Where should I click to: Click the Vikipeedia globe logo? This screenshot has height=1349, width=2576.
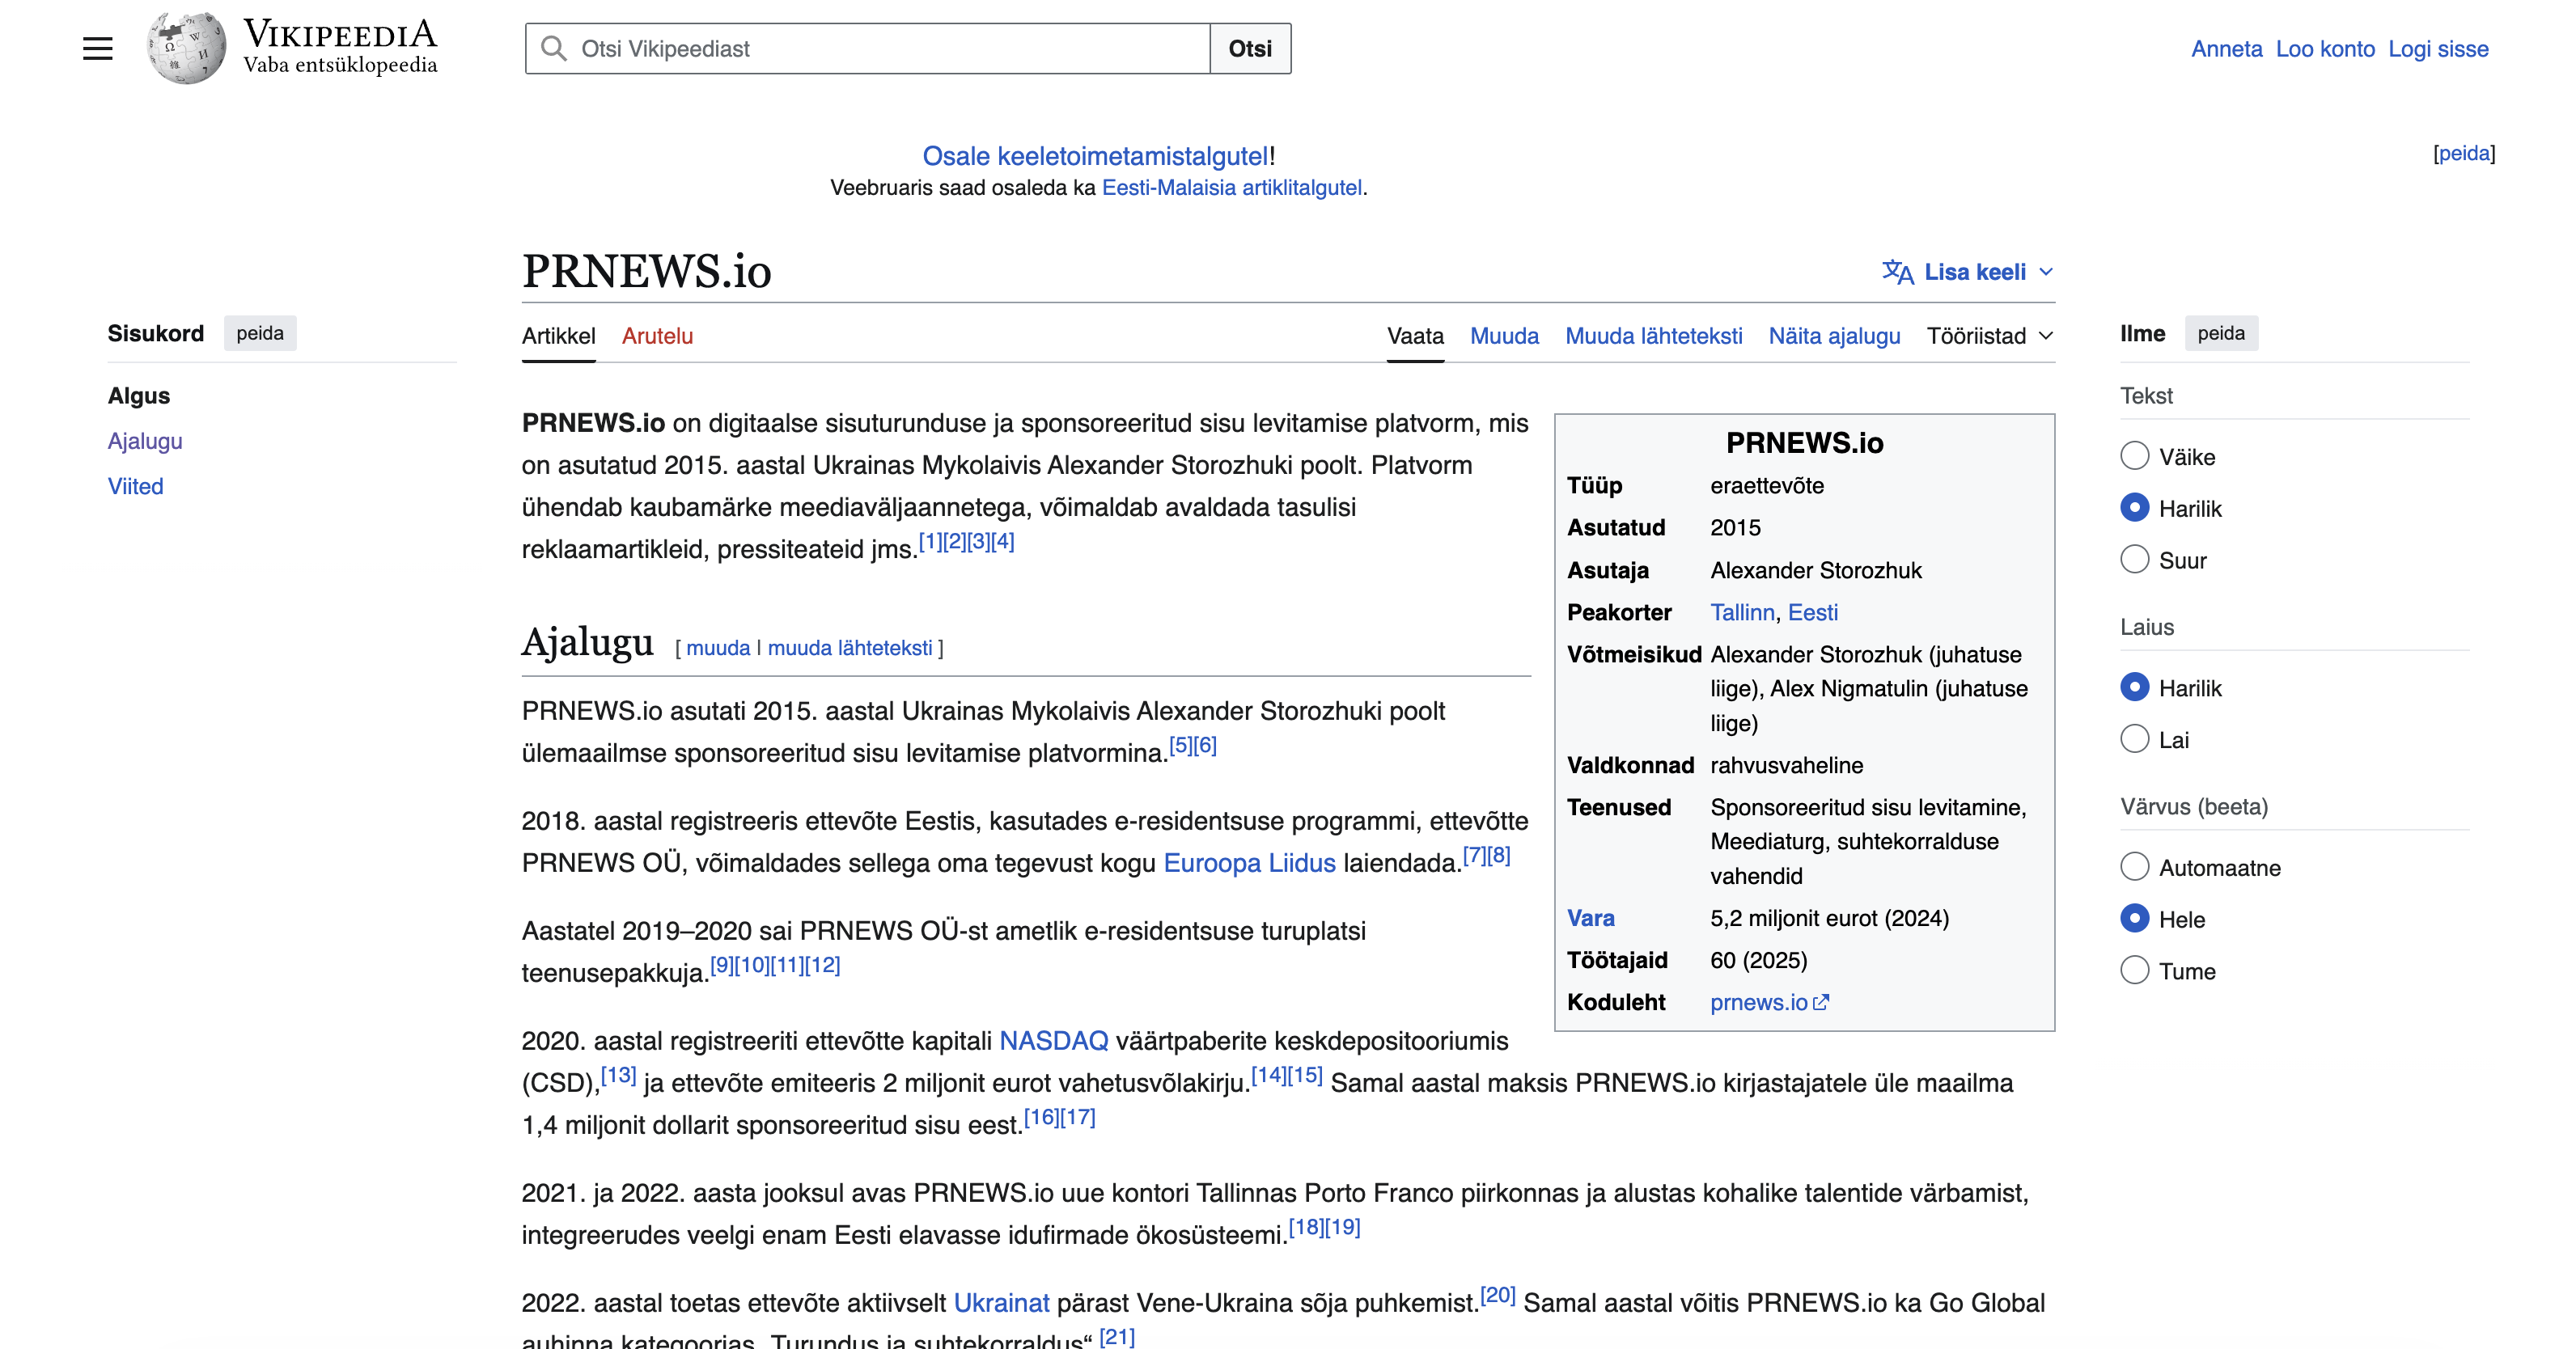coord(186,48)
